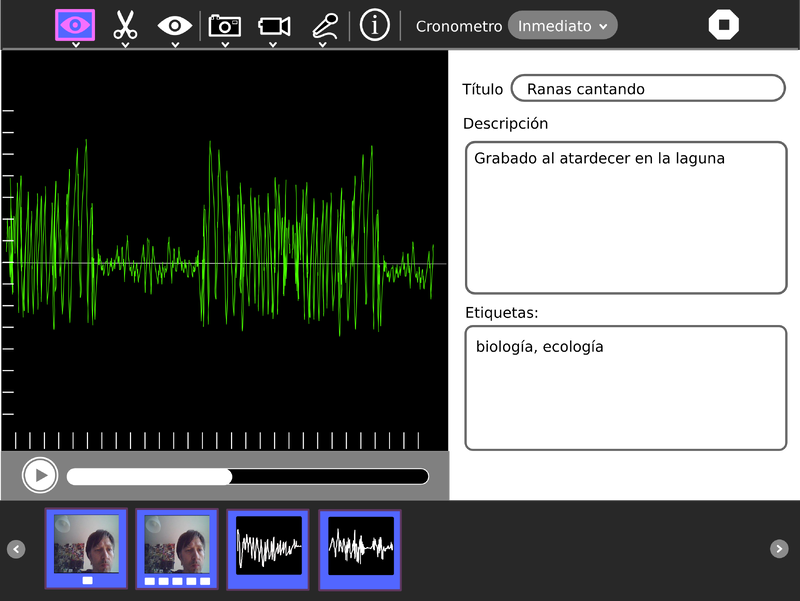This screenshot has height=601, width=800.
Task: Play the recorded audio clip
Action: point(40,475)
